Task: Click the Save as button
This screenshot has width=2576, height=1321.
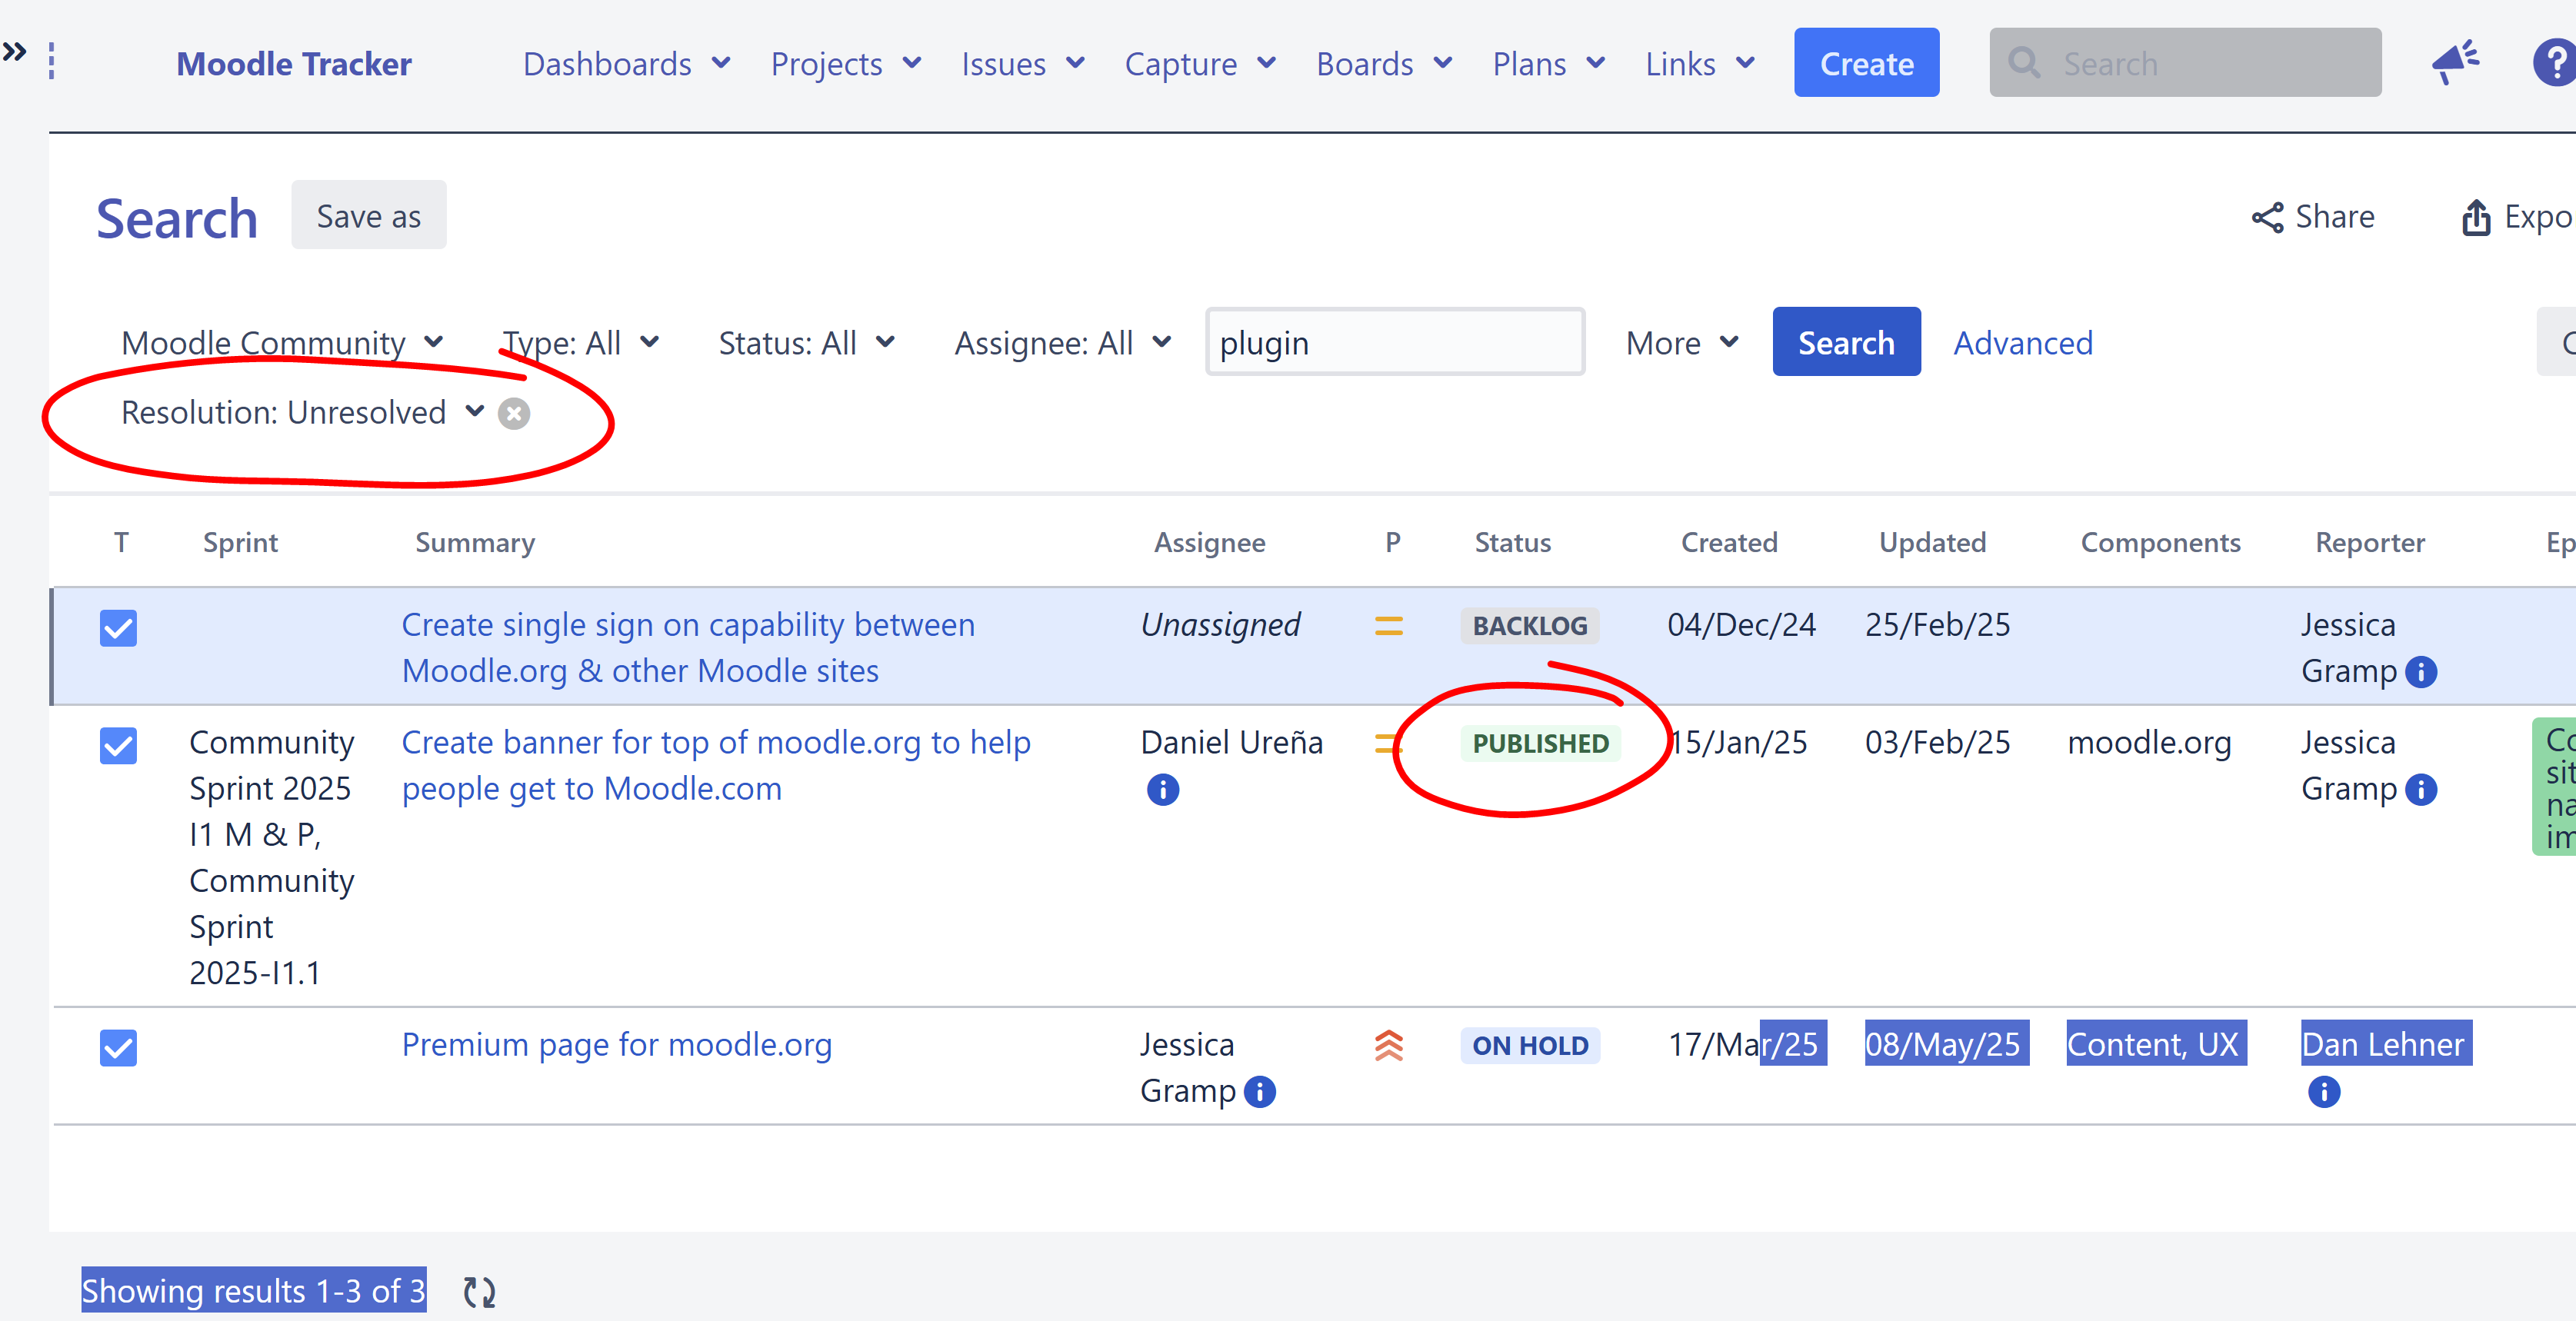Action: click(x=368, y=215)
